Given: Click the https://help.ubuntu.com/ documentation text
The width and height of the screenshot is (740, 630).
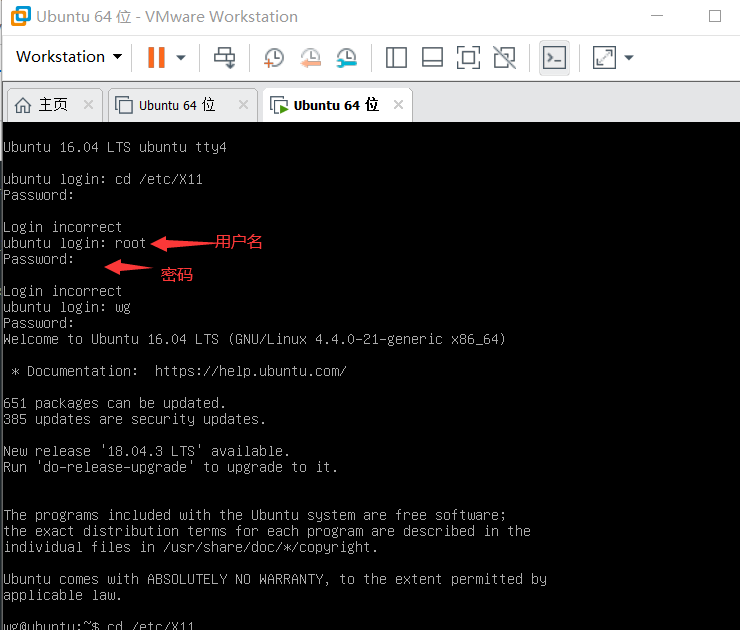Looking at the screenshot, I should pos(251,371).
